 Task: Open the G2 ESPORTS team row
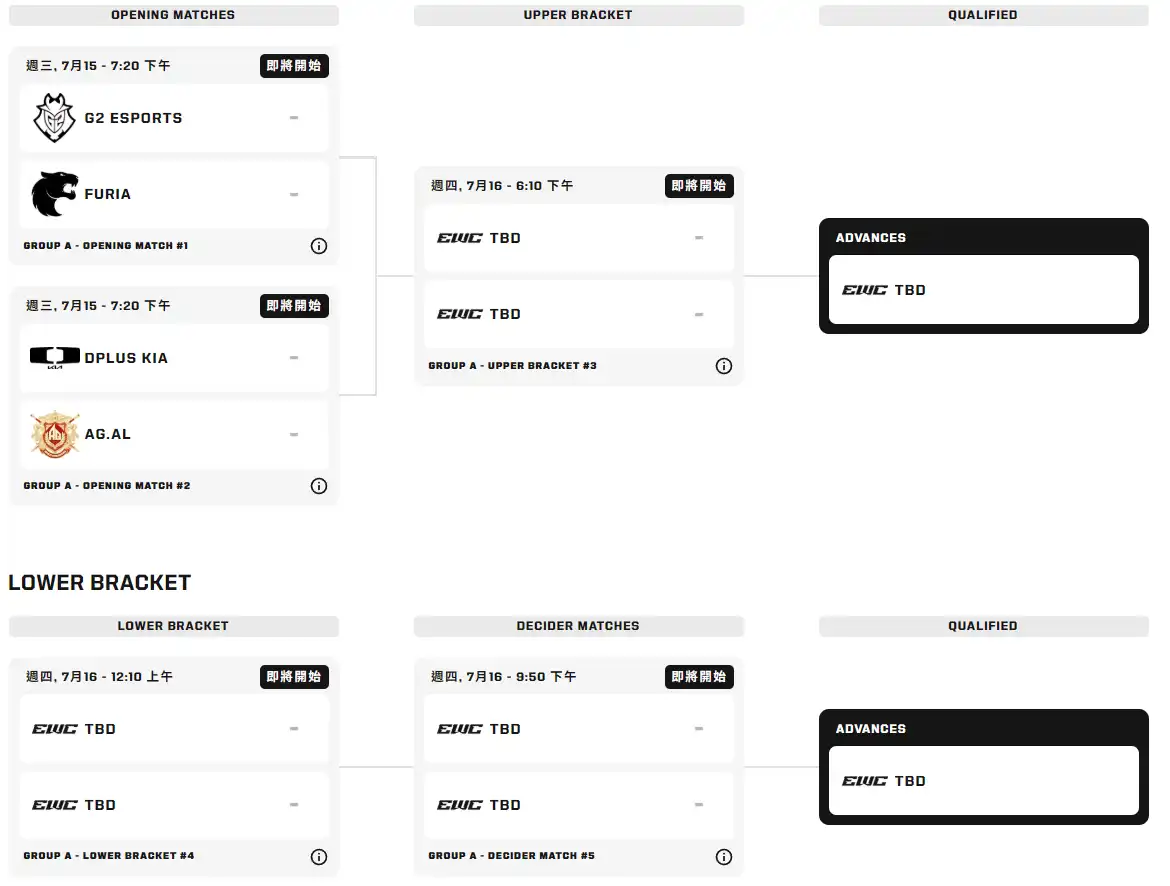coord(174,118)
